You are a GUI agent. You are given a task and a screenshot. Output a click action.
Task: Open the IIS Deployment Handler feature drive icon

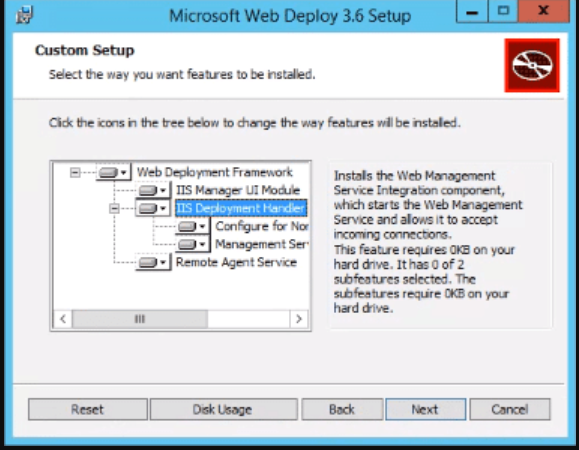(x=153, y=208)
